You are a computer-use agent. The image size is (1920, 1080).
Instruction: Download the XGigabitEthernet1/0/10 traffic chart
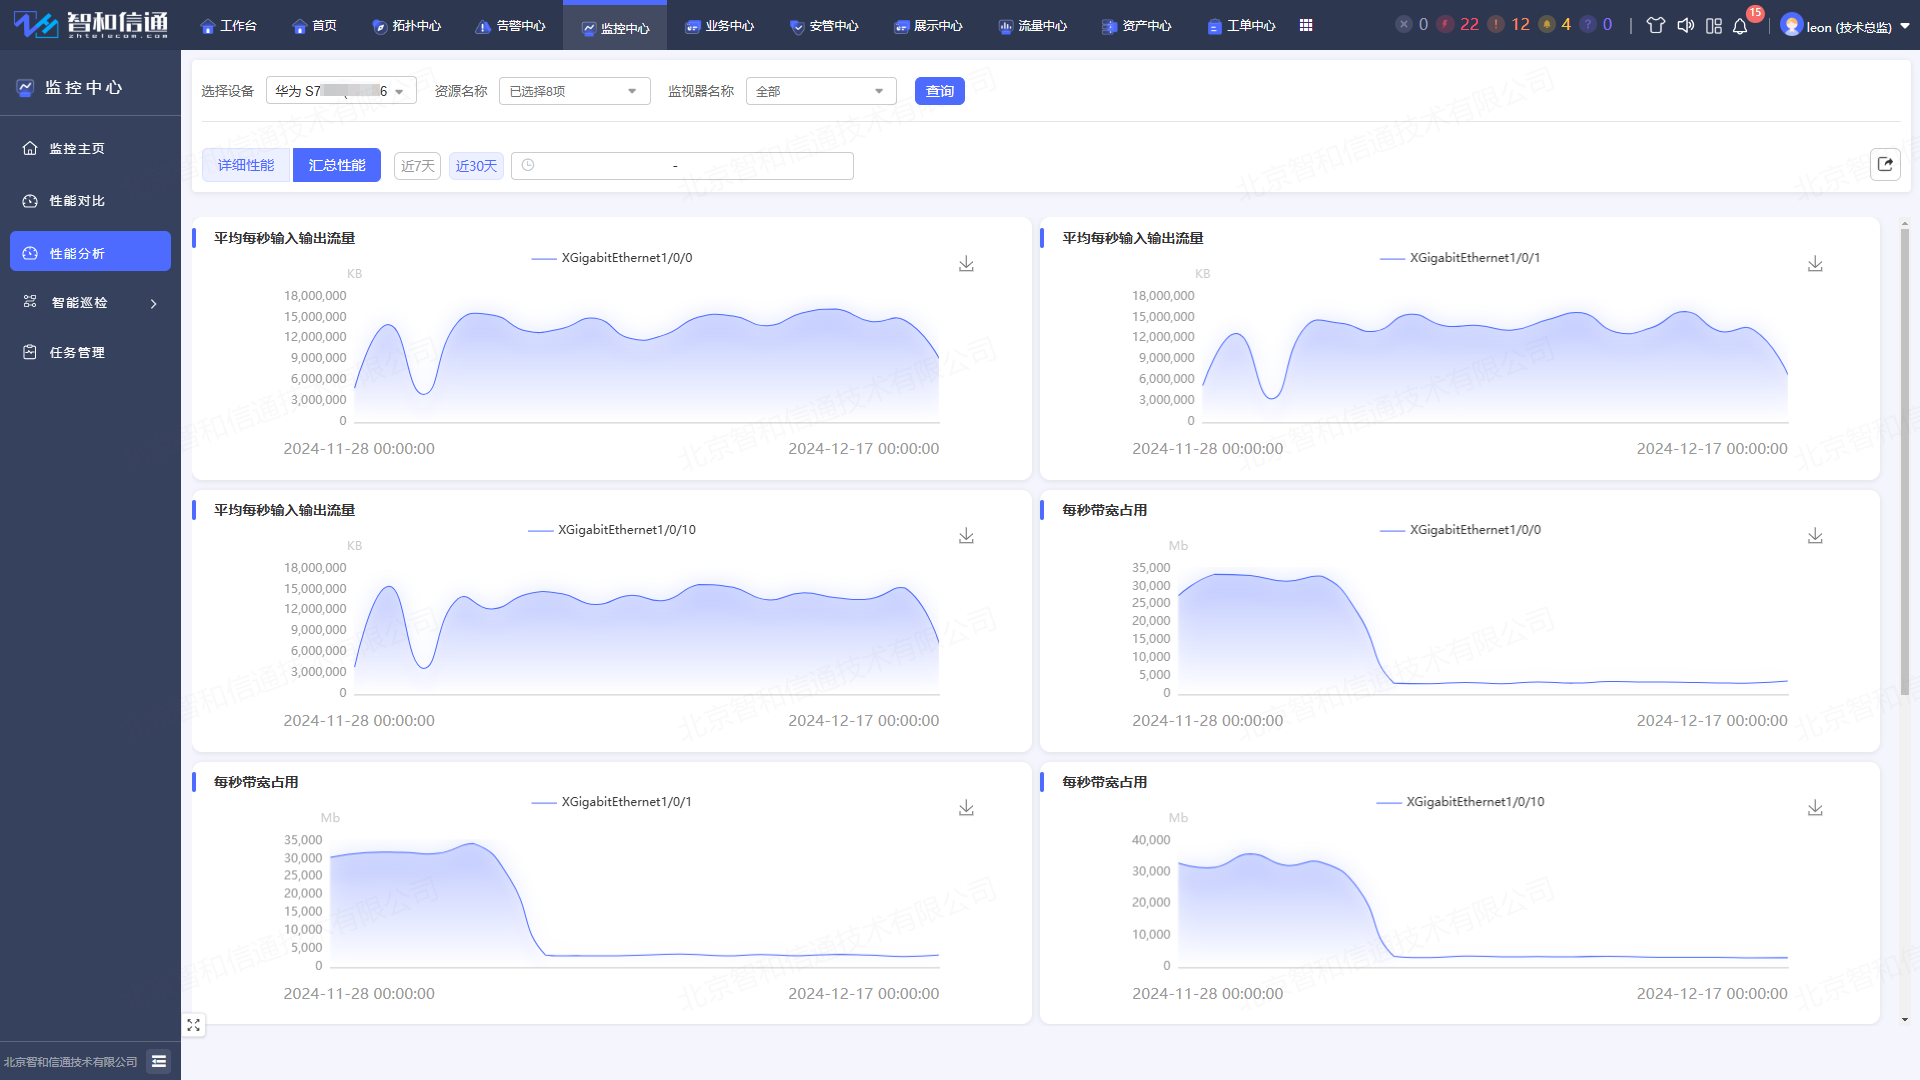pyautogui.click(x=966, y=536)
